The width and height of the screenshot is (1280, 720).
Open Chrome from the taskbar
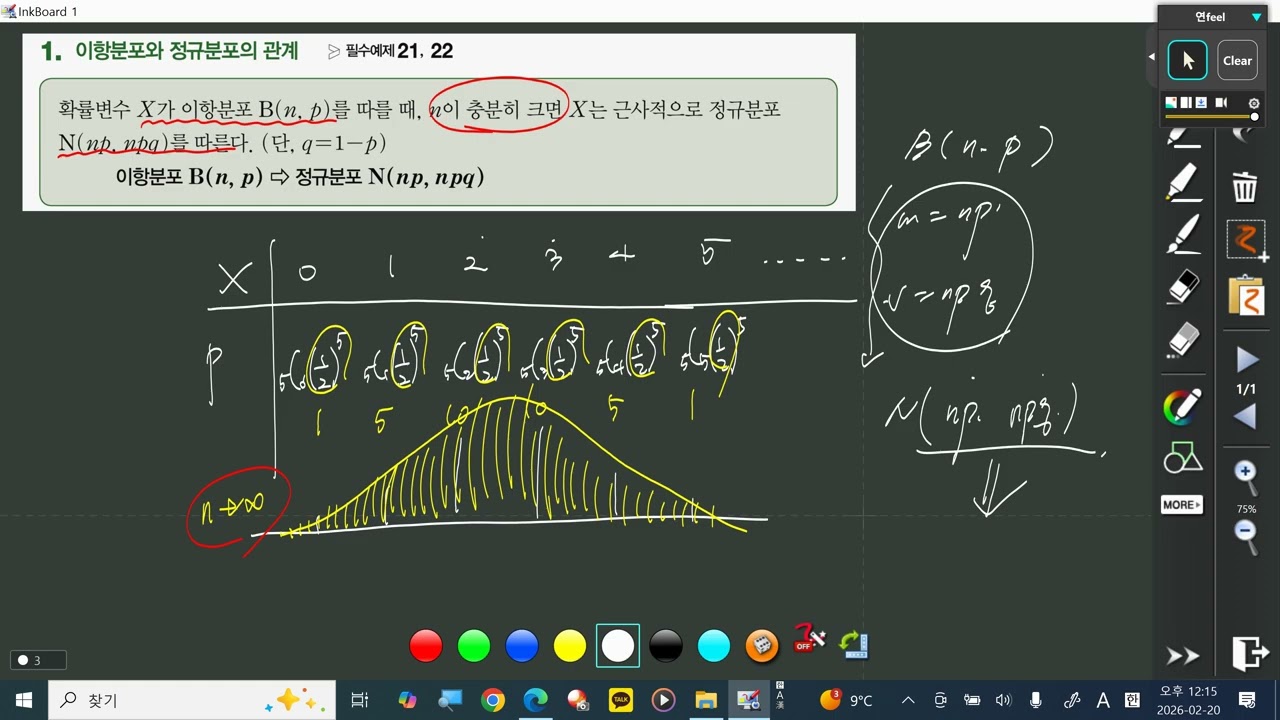492,700
